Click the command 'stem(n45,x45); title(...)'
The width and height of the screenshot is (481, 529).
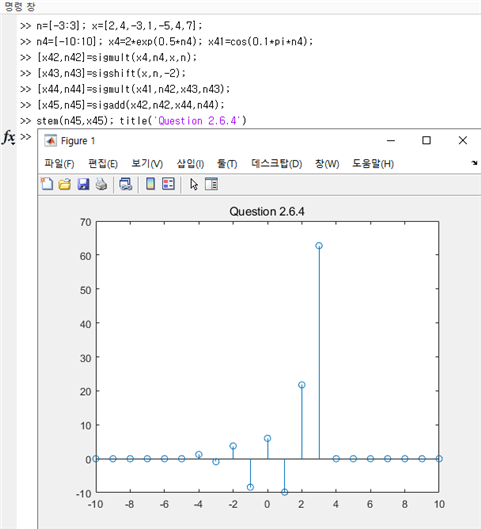pyautogui.click(x=142, y=121)
